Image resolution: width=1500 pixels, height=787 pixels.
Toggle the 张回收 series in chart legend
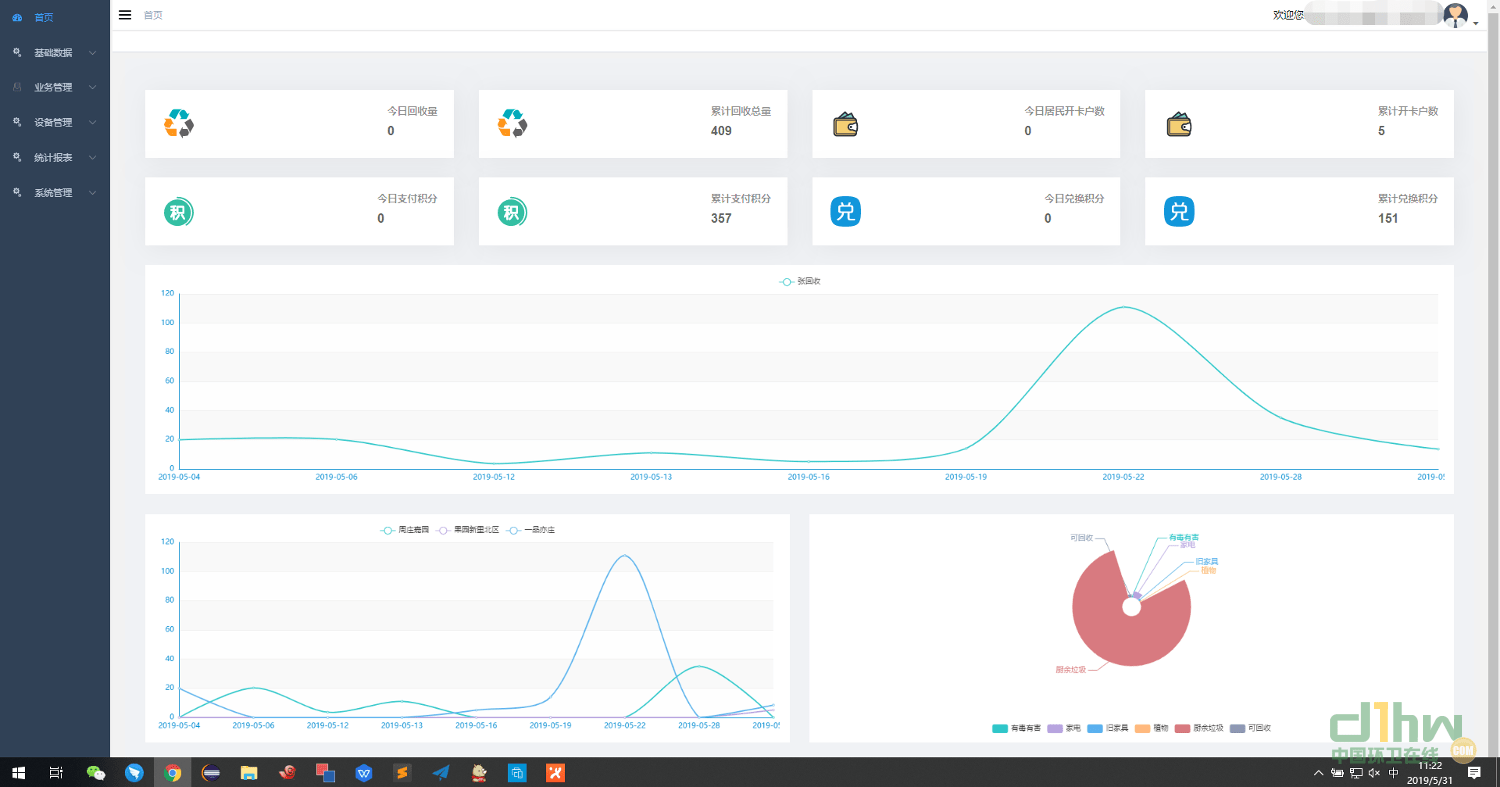point(800,282)
